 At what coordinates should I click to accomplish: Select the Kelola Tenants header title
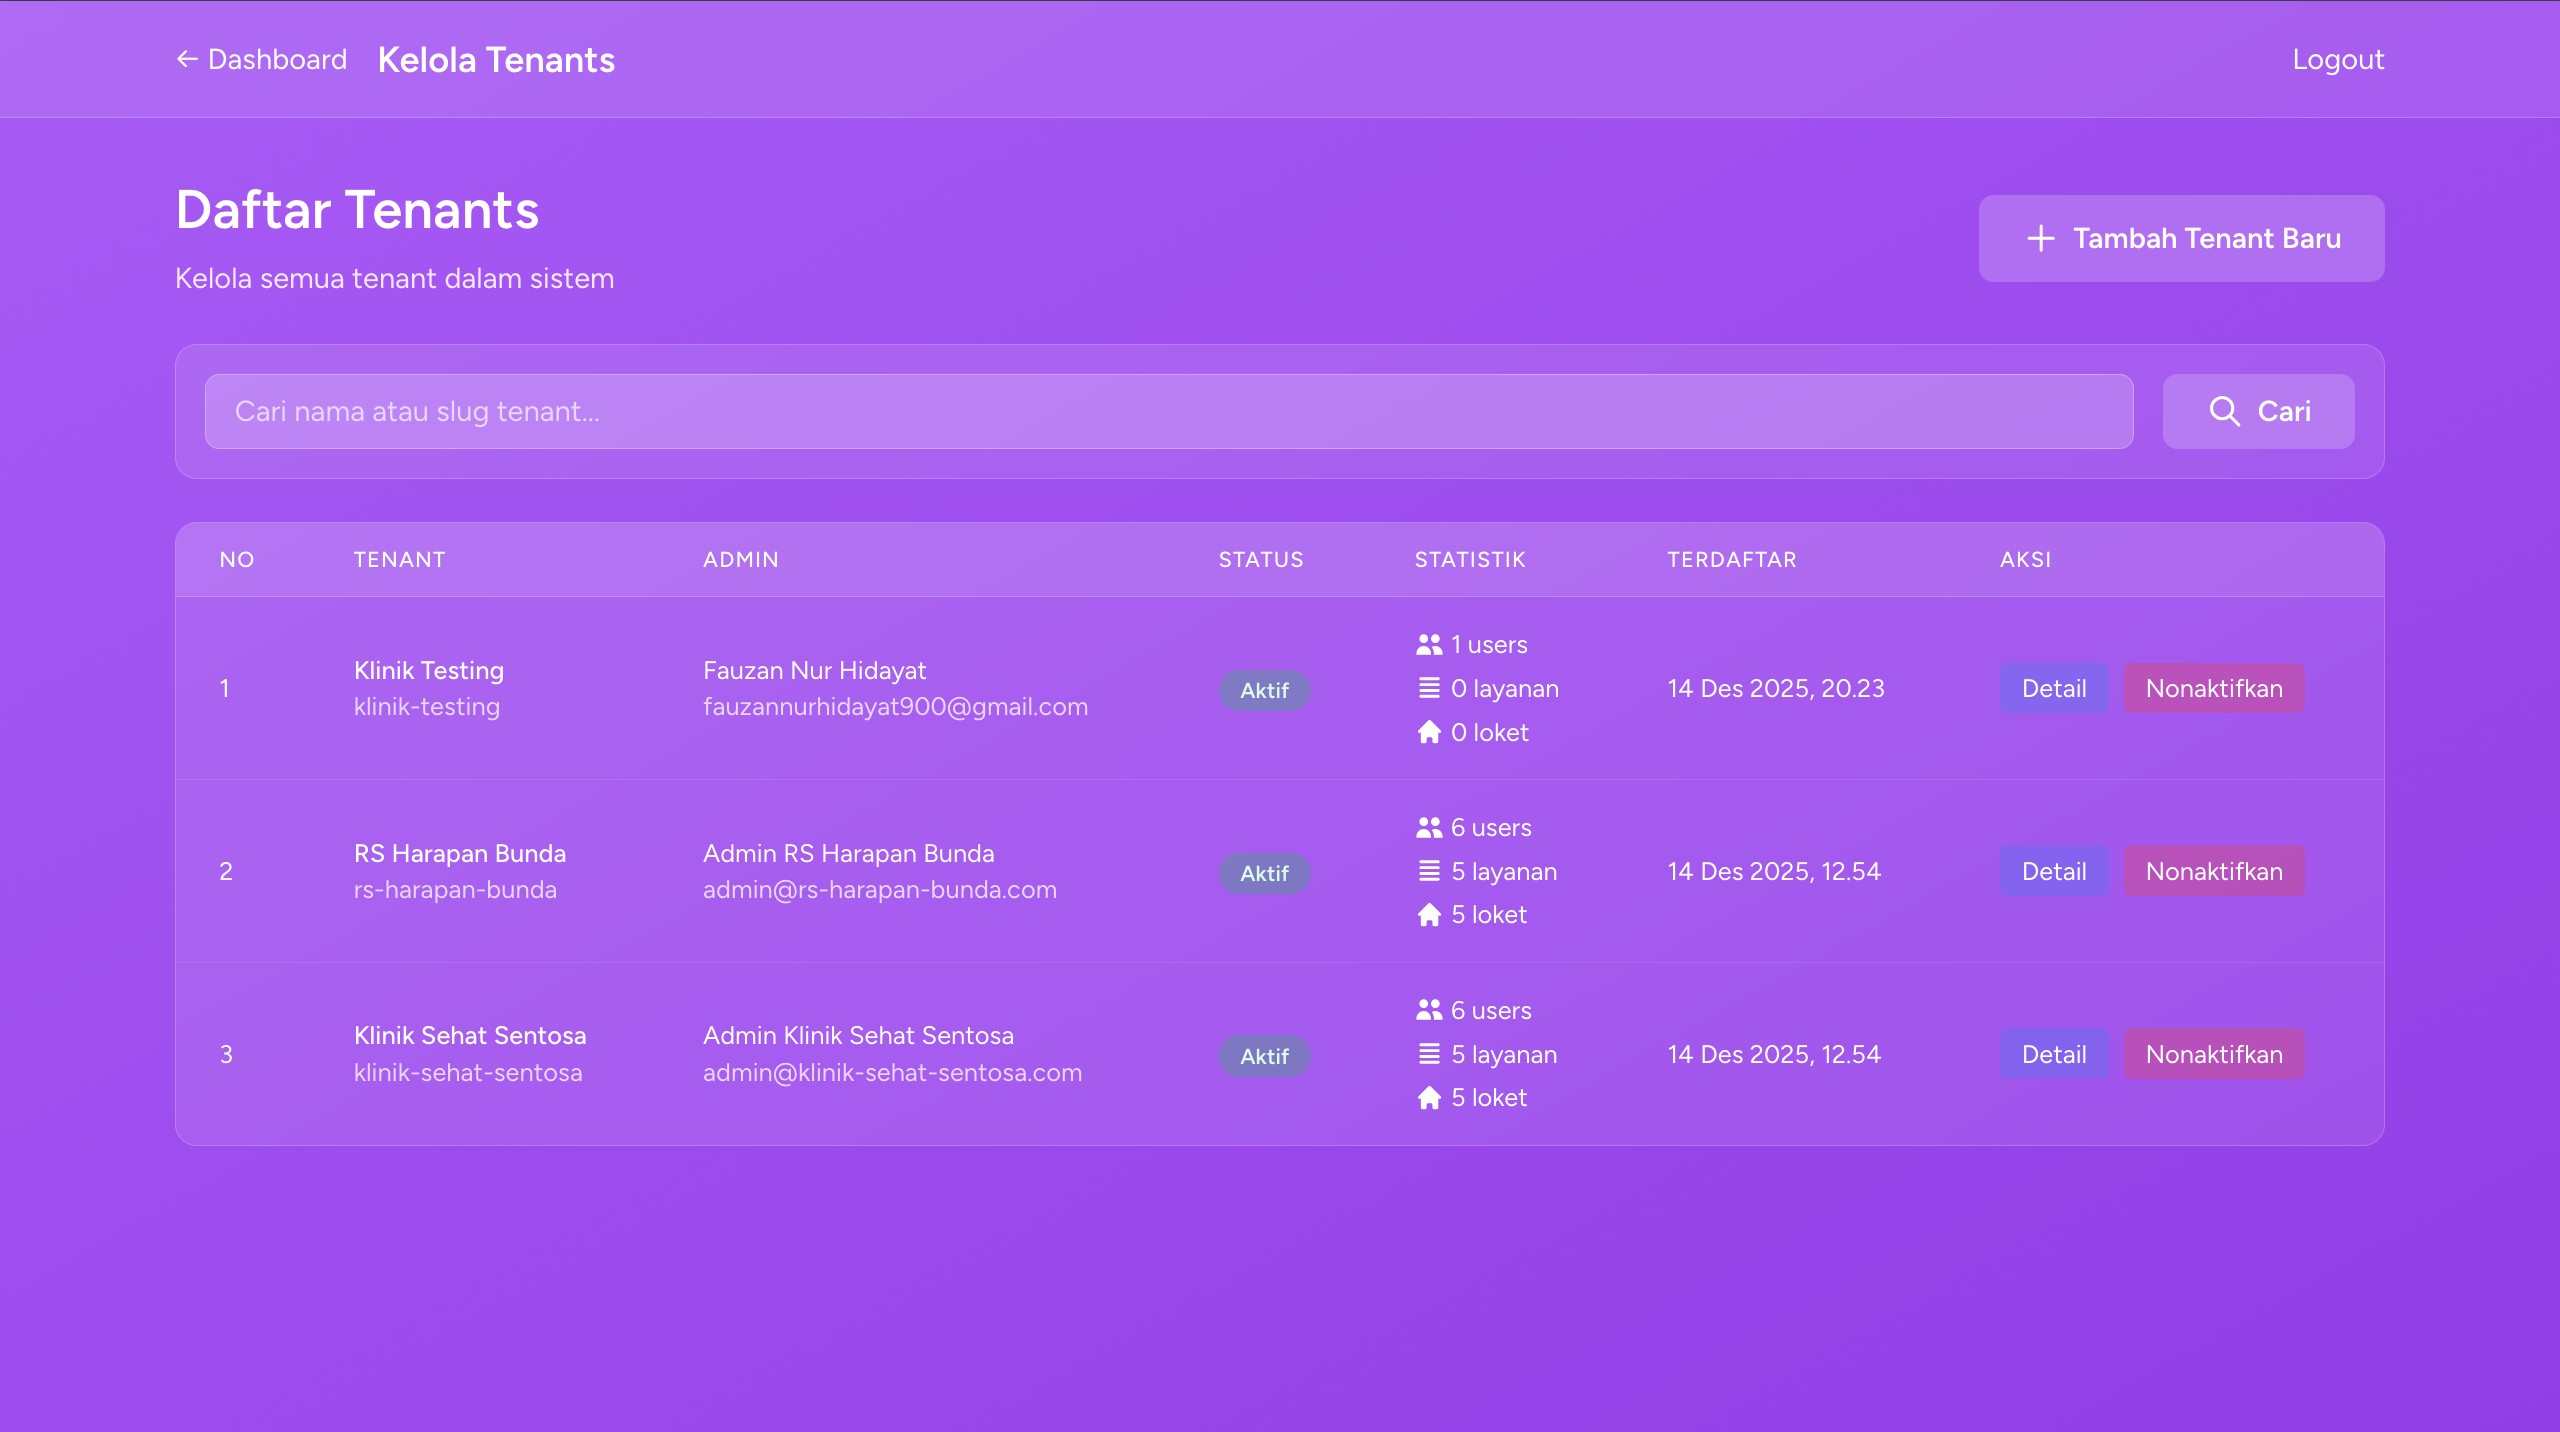click(496, 59)
